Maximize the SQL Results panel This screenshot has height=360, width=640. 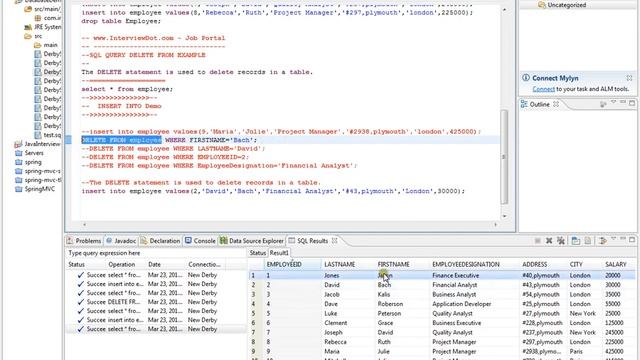(632, 240)
